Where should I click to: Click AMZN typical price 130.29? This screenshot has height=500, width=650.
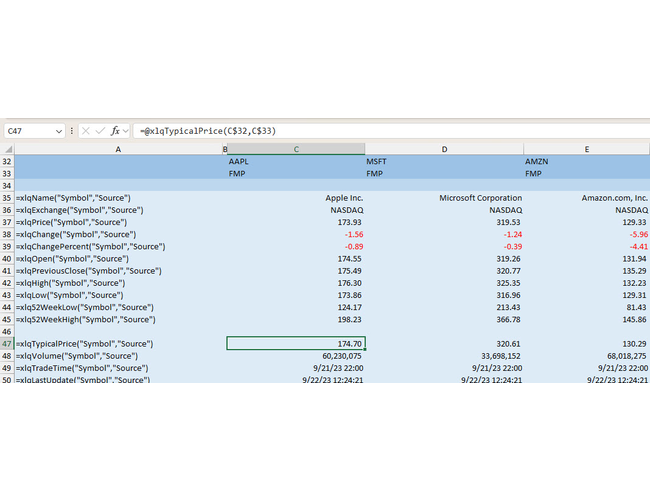tap(587, 344)
